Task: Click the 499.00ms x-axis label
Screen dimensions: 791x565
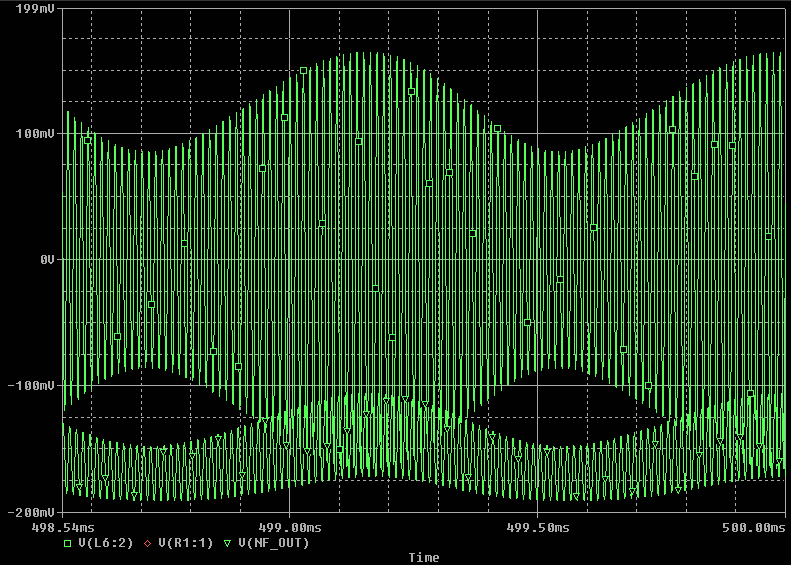Action: pos(290,528)
